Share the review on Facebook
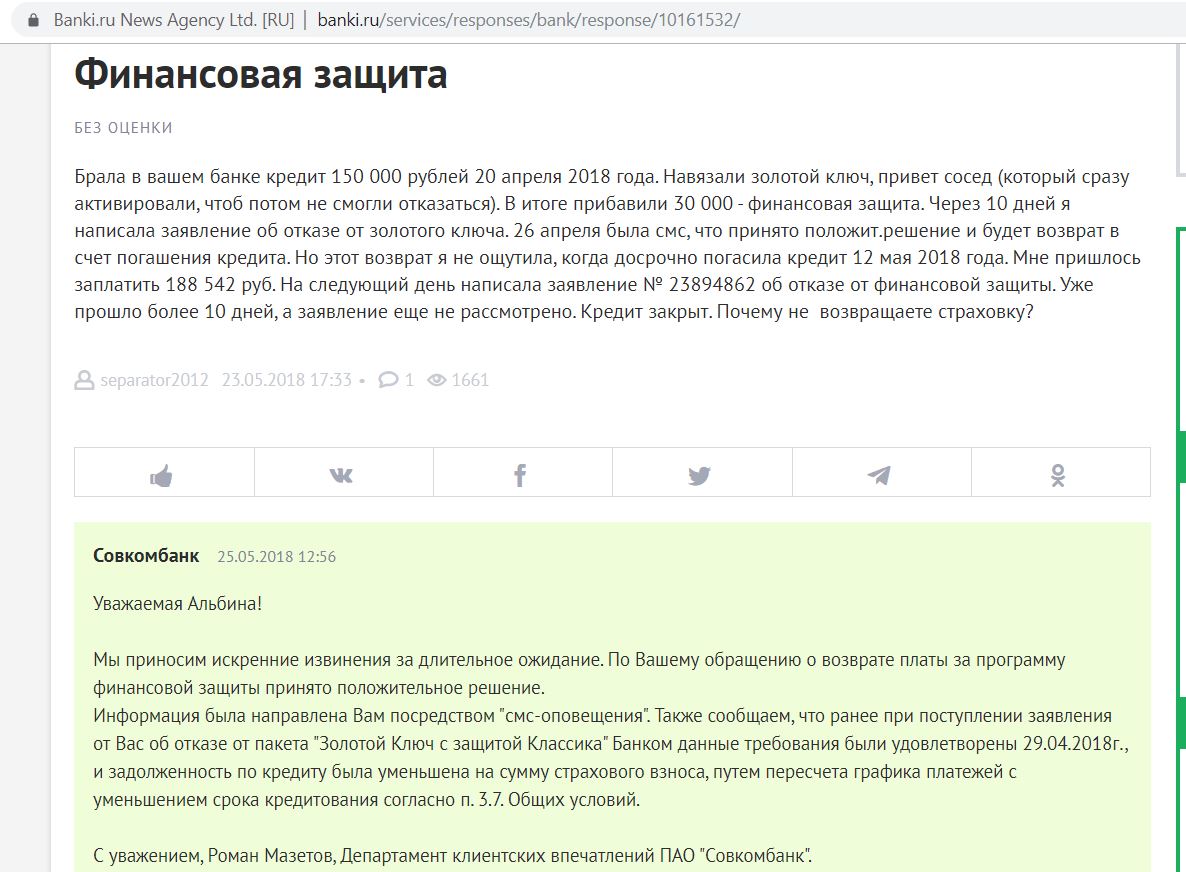 pos(520,476)
